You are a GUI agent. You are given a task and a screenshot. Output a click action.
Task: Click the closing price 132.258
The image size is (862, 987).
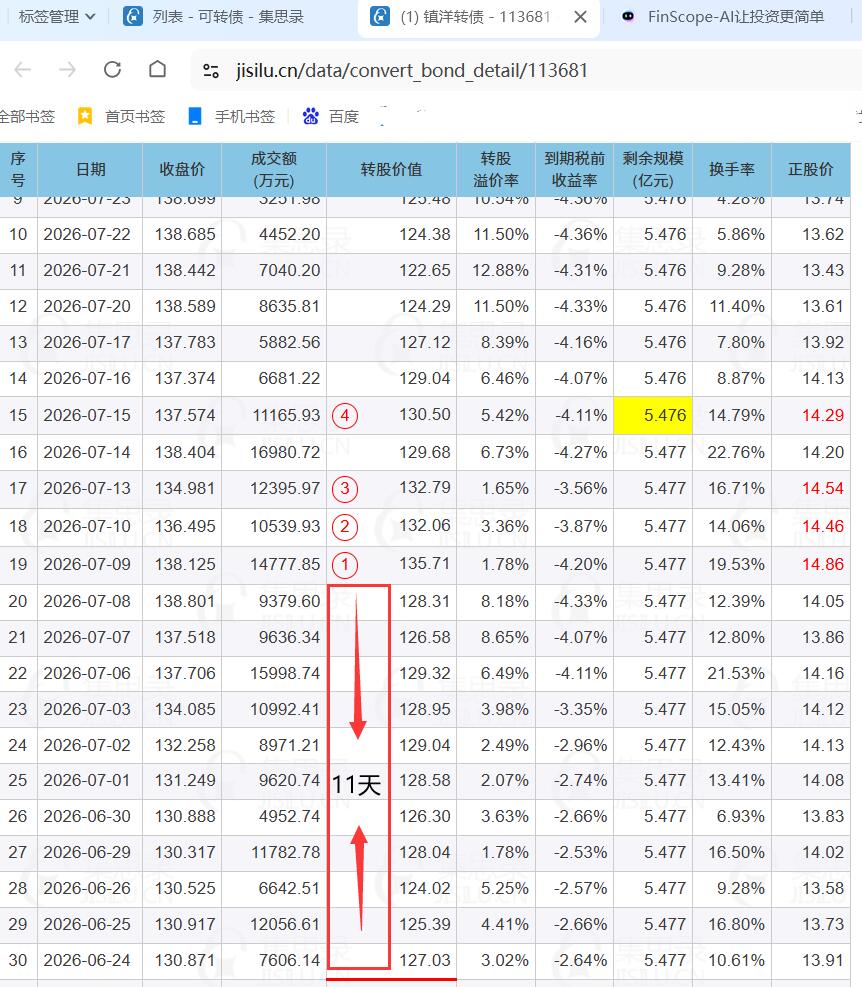[x=185, y=745]
